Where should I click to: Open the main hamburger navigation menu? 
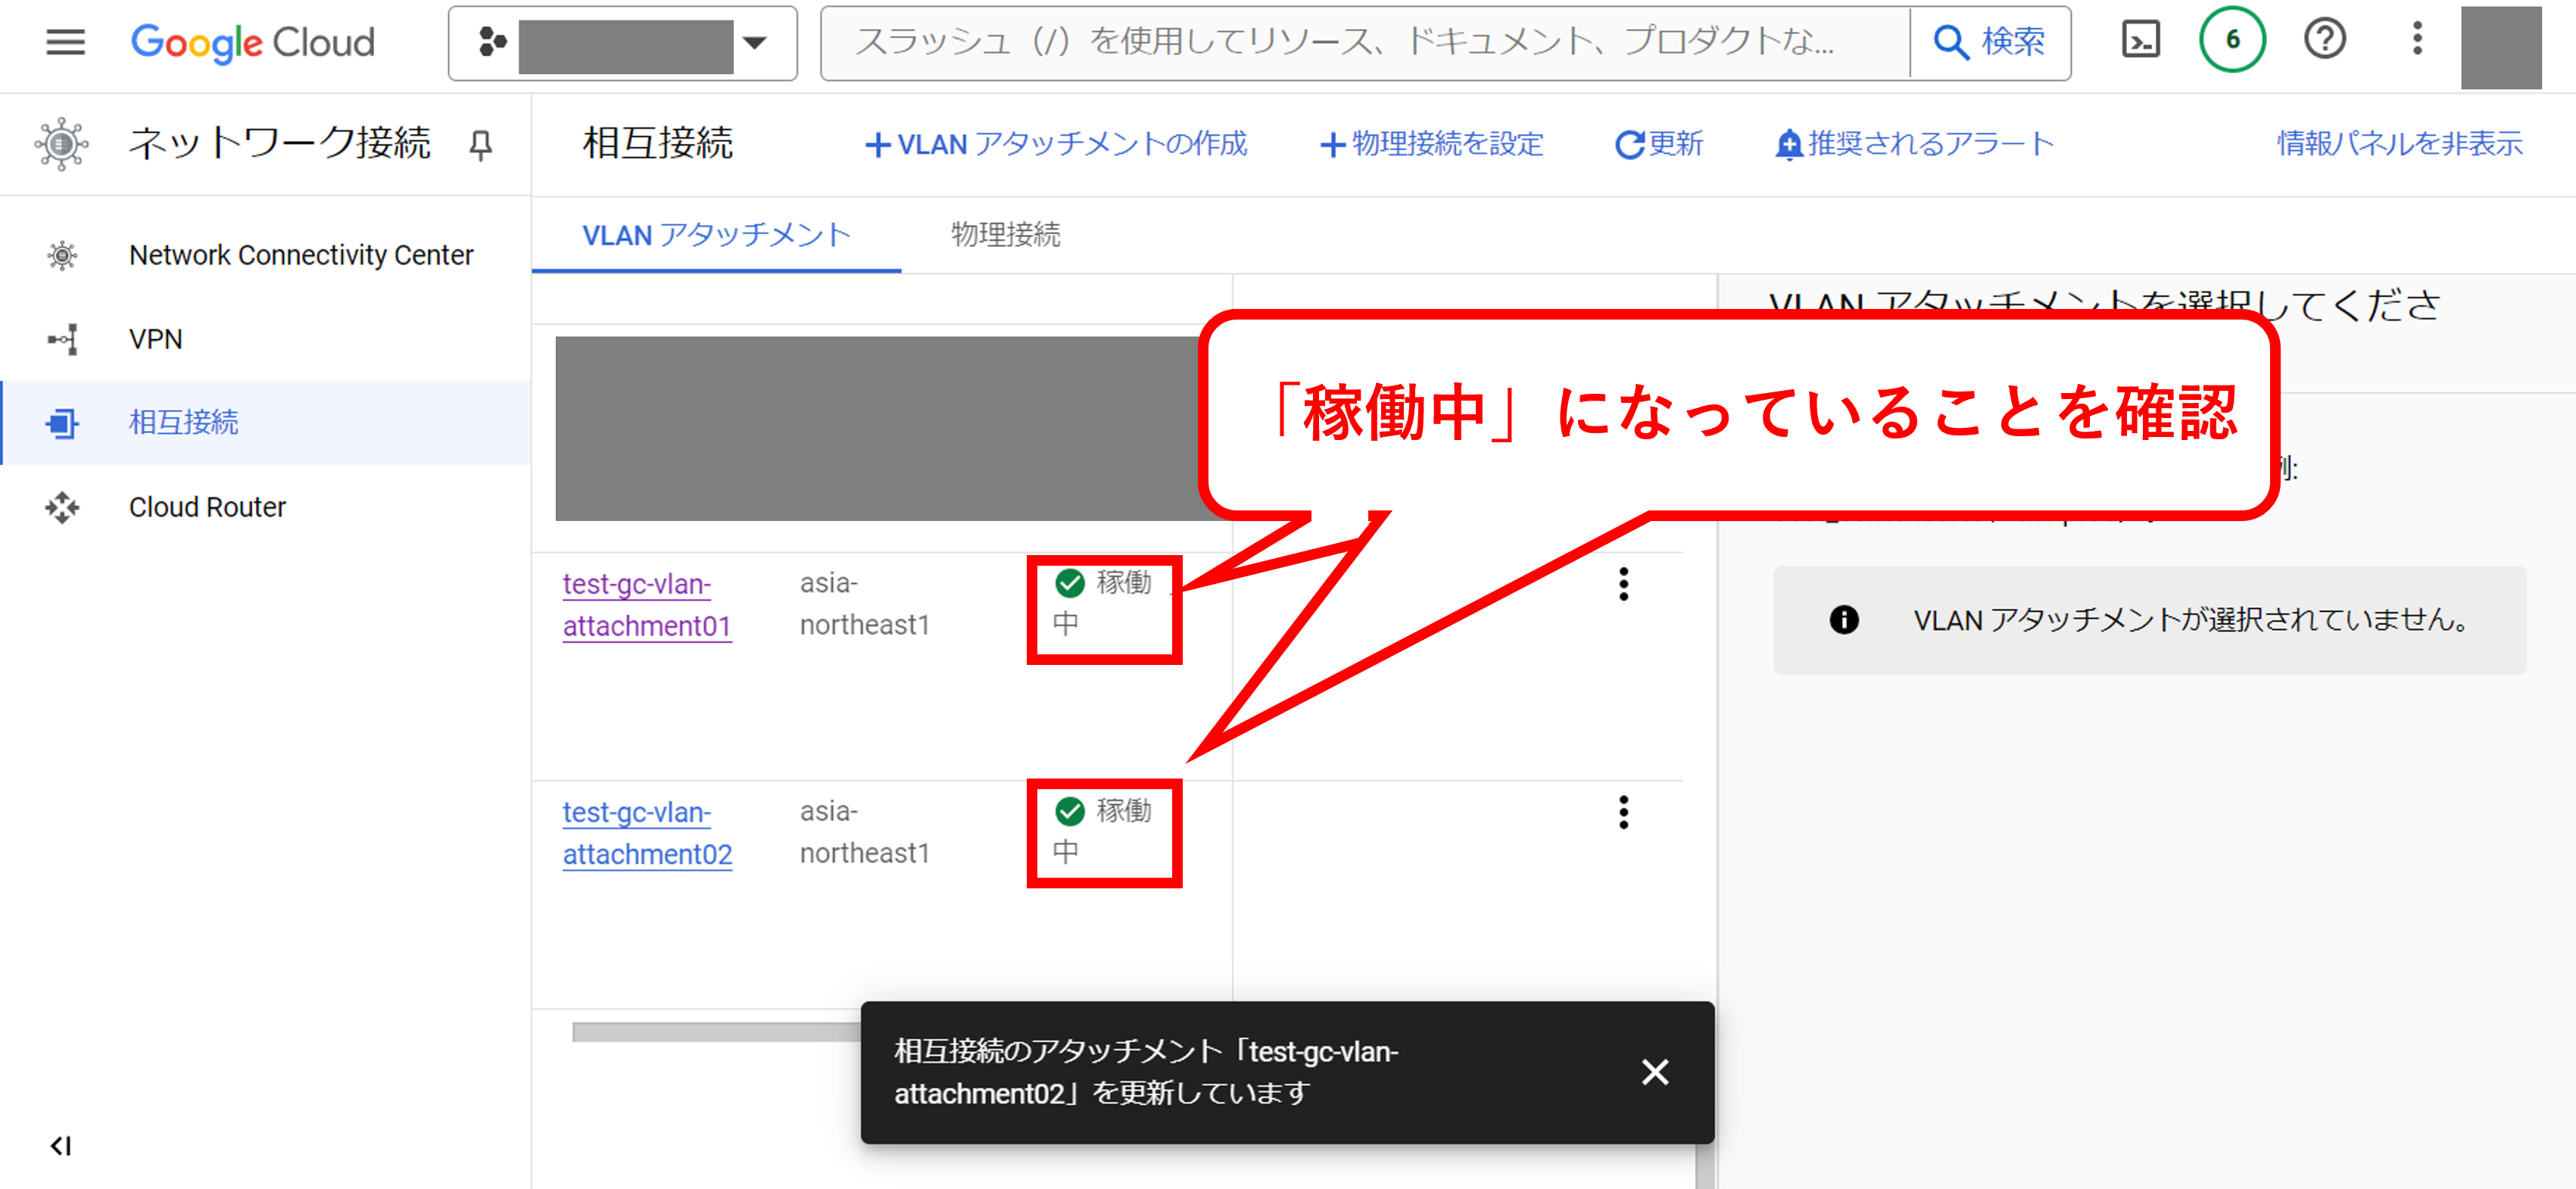click(65, 42)
